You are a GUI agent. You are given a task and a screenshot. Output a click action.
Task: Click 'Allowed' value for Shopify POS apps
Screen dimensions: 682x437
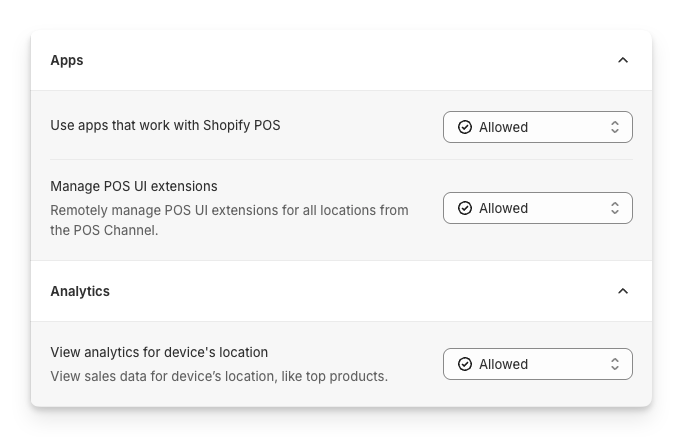(x=503, y=127)
